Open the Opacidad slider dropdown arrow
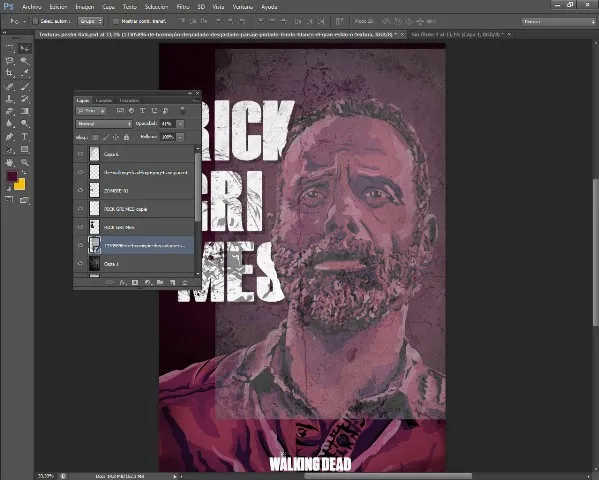This screenshot has width=599, height=480. pos(180,124)
